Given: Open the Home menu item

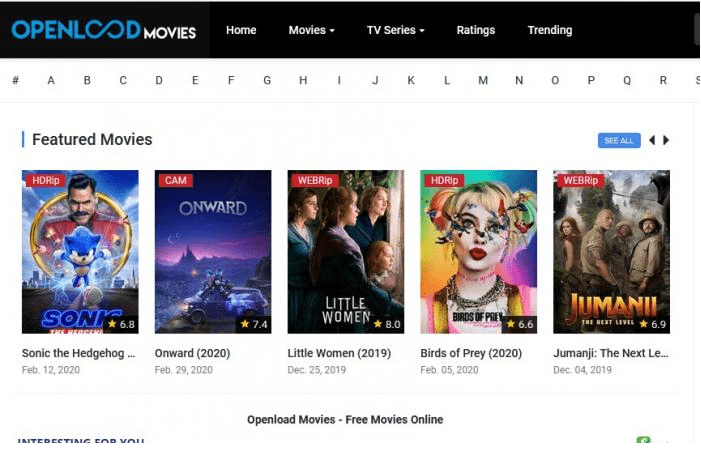Looking at the screenshot, I should pyautogui.click(x=241, y=30).
